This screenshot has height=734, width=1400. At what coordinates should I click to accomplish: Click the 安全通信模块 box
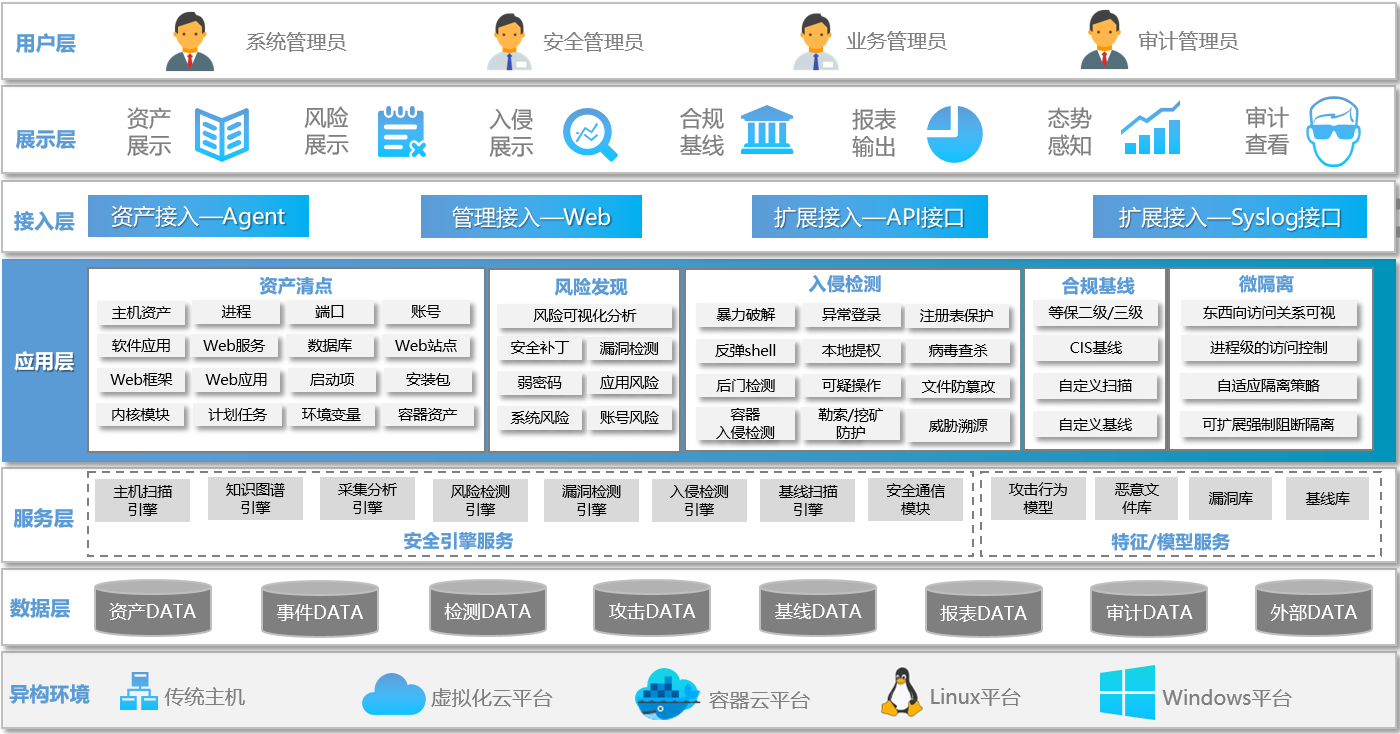(x=915, y=499)
